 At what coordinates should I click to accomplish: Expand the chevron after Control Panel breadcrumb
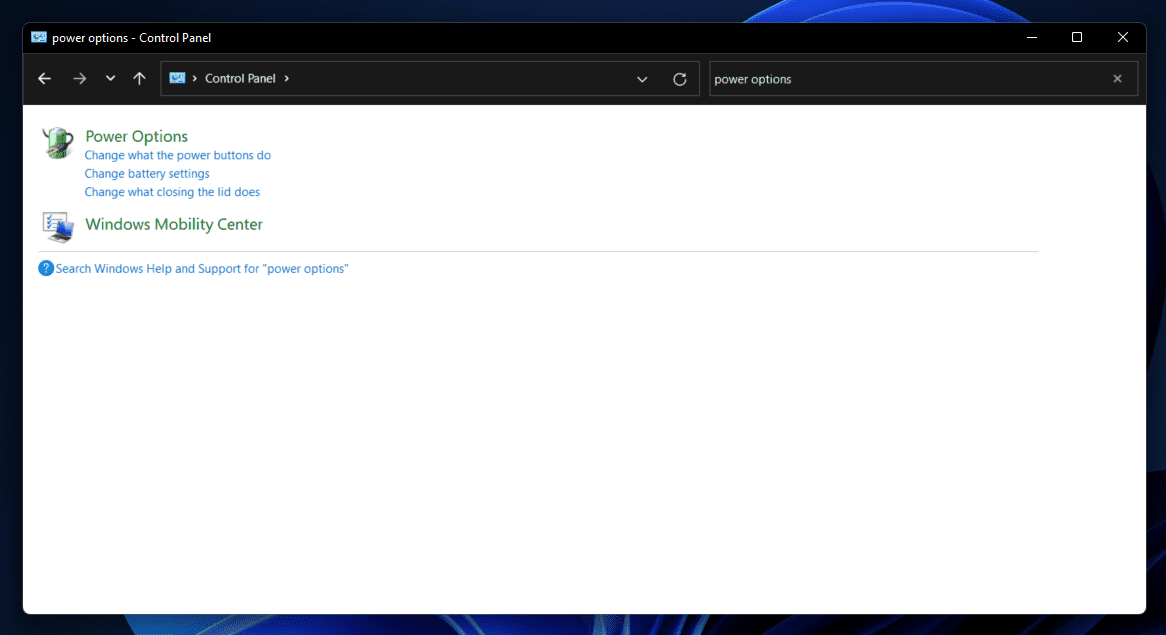point(287,78)
